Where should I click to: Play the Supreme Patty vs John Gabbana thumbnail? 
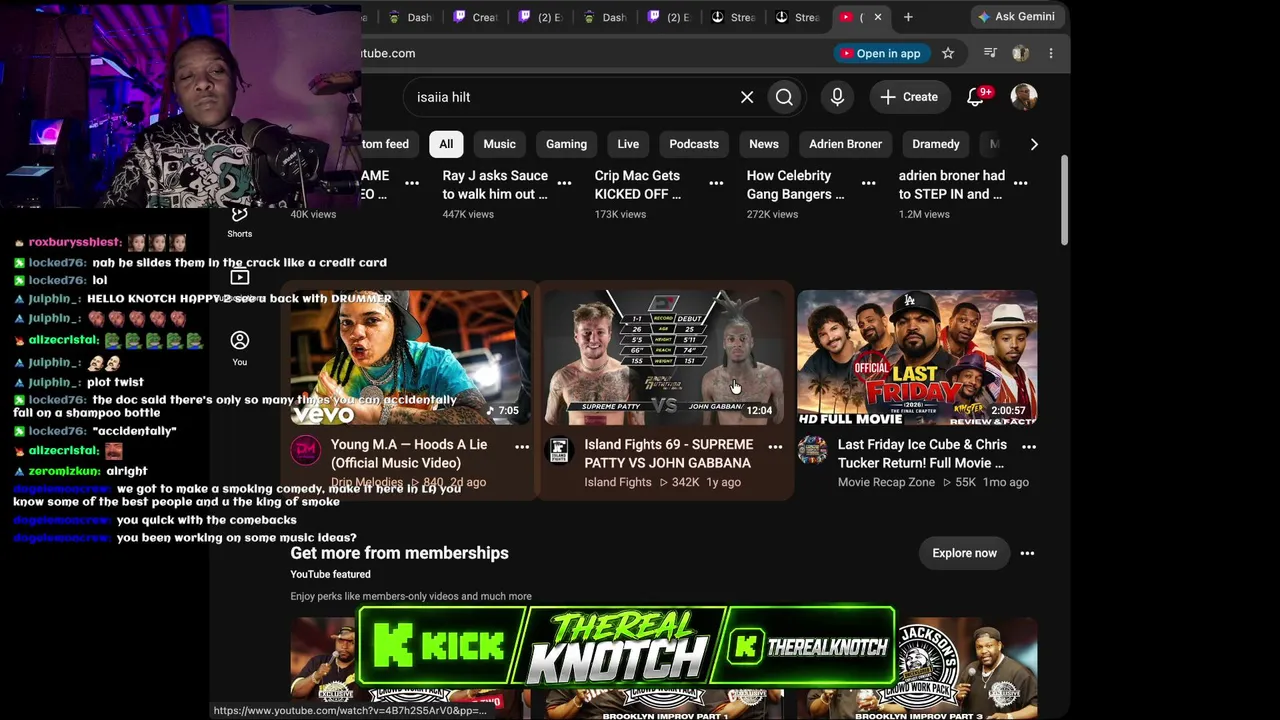[664, 358]
